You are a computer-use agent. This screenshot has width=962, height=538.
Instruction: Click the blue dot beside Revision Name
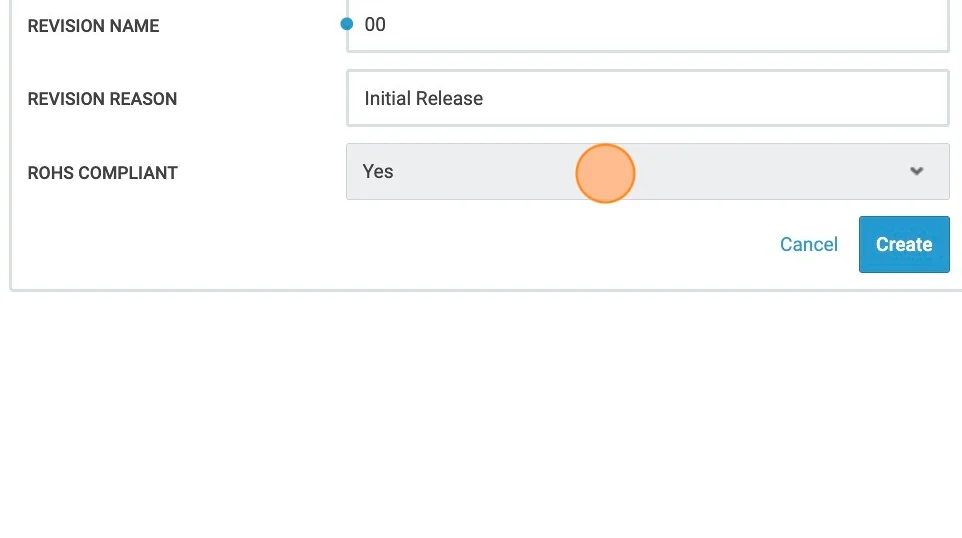[x=347, y=24]
